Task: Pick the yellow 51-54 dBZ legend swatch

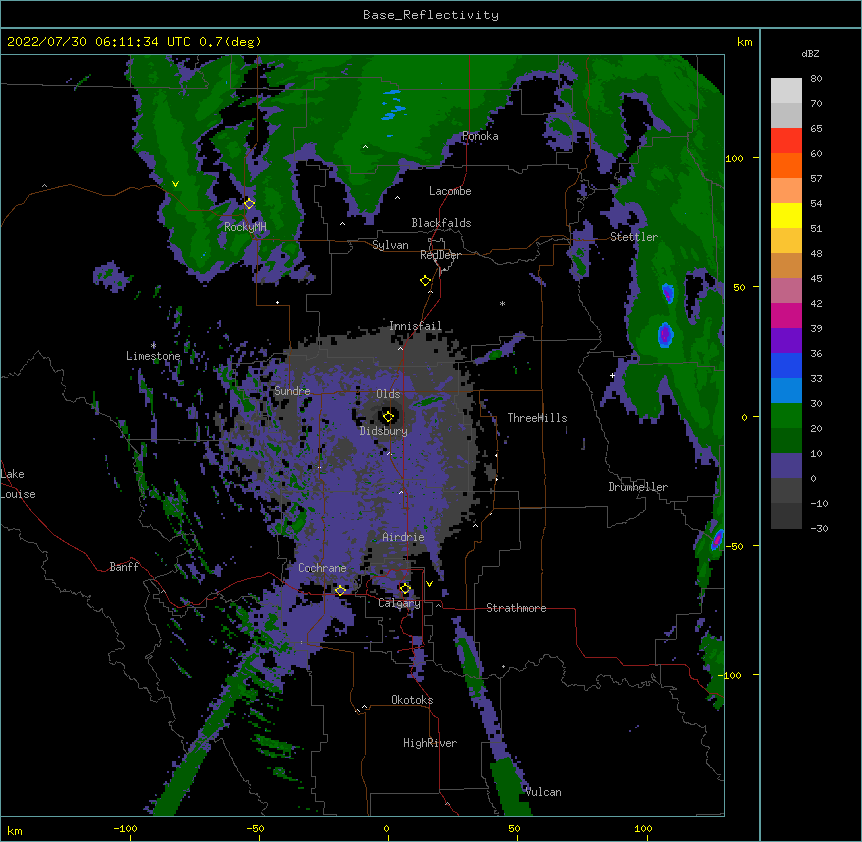Action: click(786, 215)
